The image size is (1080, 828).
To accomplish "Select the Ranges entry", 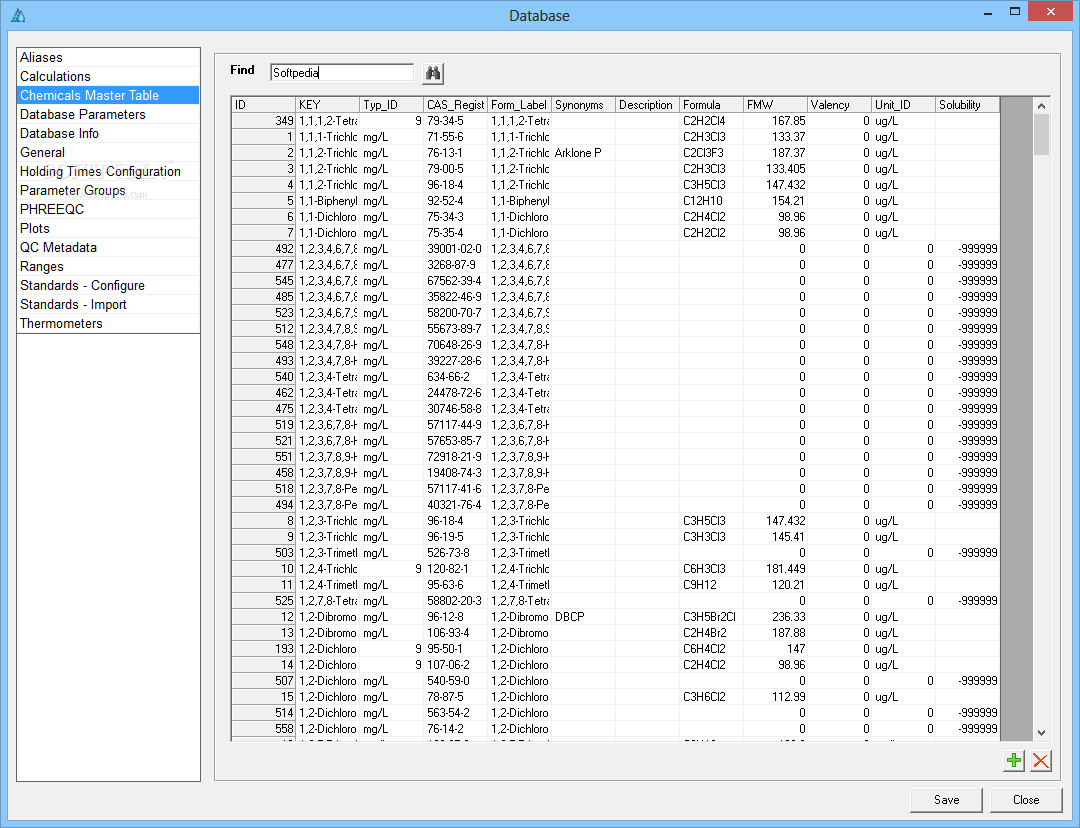I will point(108,267).
